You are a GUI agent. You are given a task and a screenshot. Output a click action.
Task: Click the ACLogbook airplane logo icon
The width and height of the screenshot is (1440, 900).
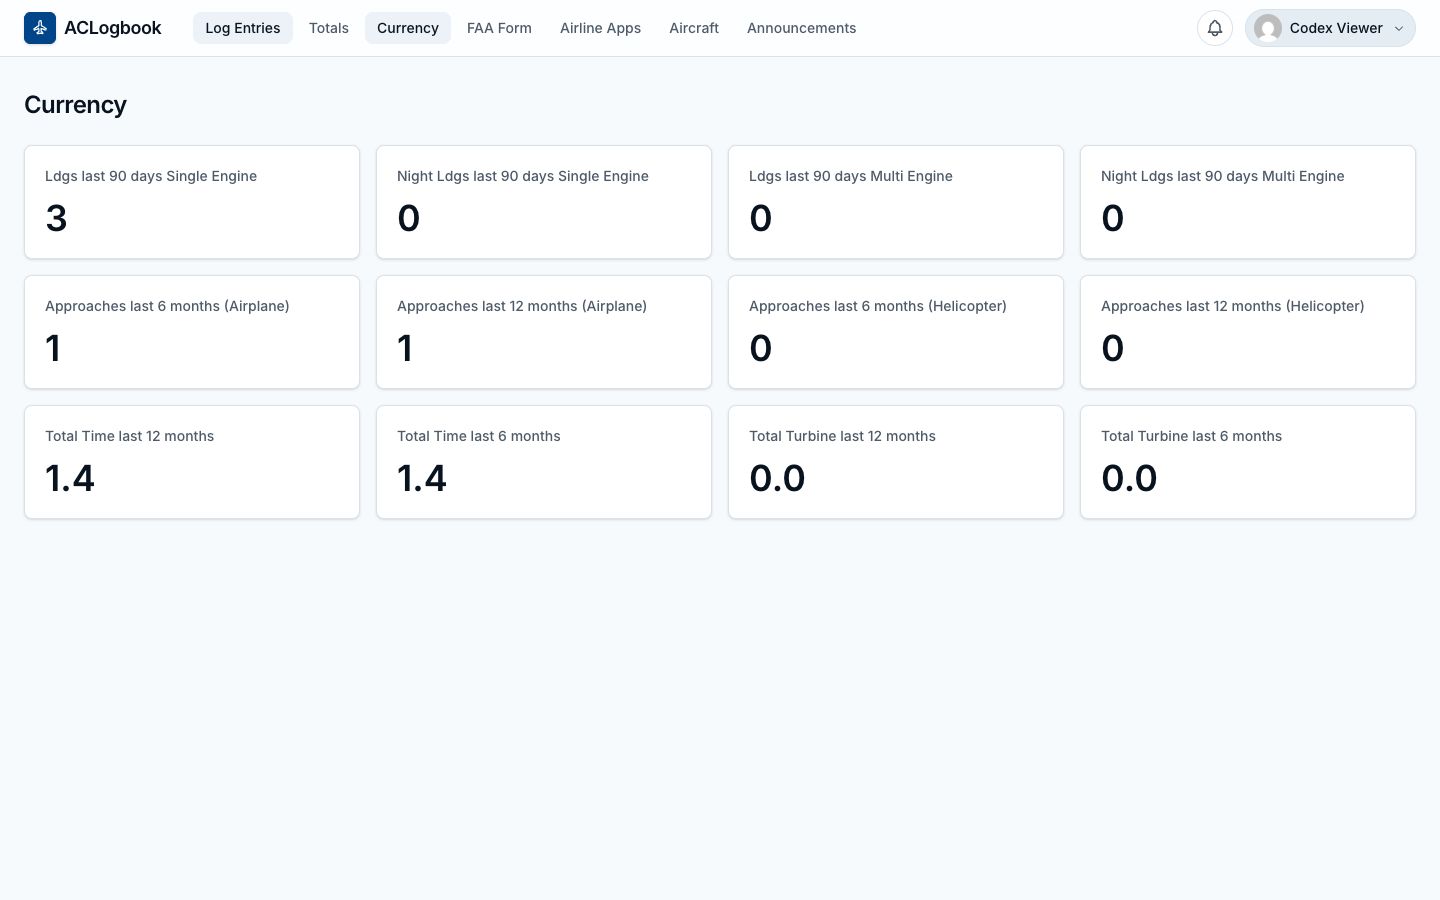pyautogui.click(x=40, y=28)
